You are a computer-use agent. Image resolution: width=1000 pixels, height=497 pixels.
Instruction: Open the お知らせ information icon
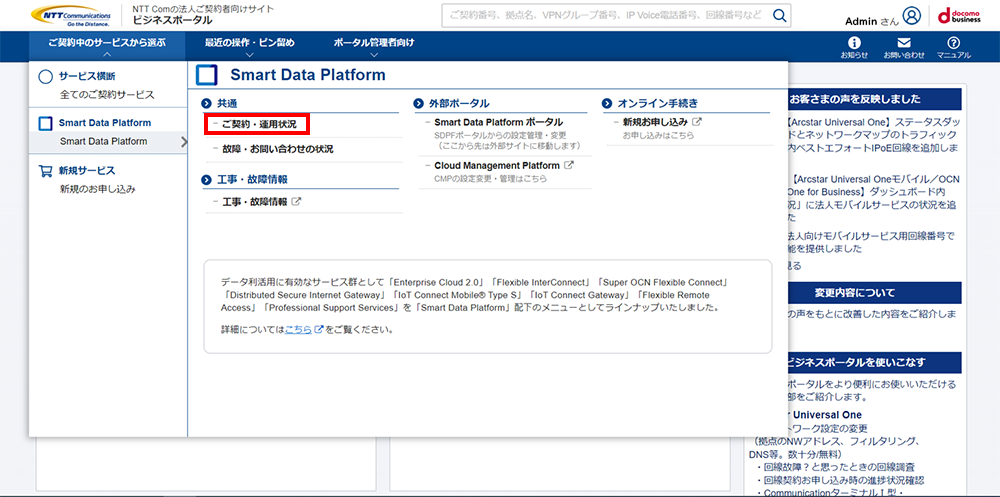pos(853,43)
